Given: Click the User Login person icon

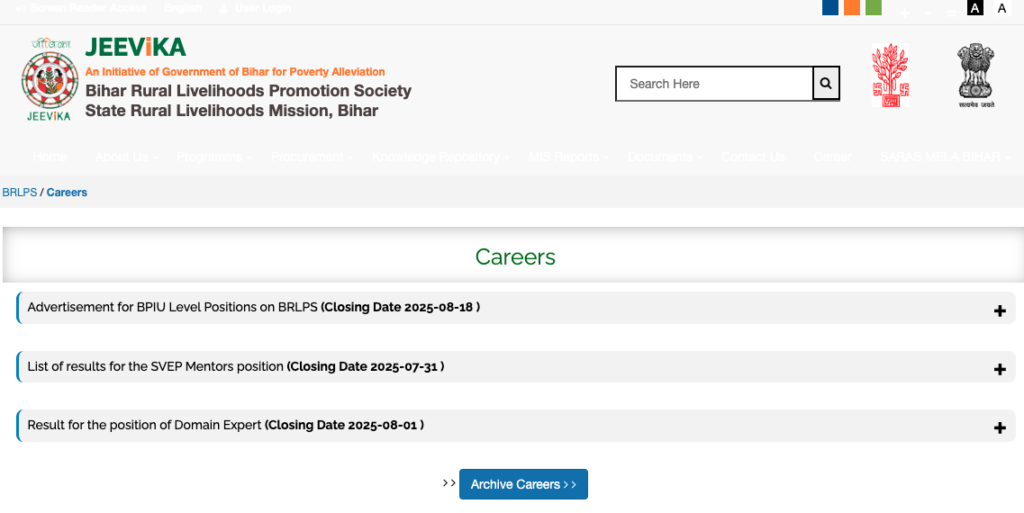Looking at the screenshot, I should tap(223, 8).
